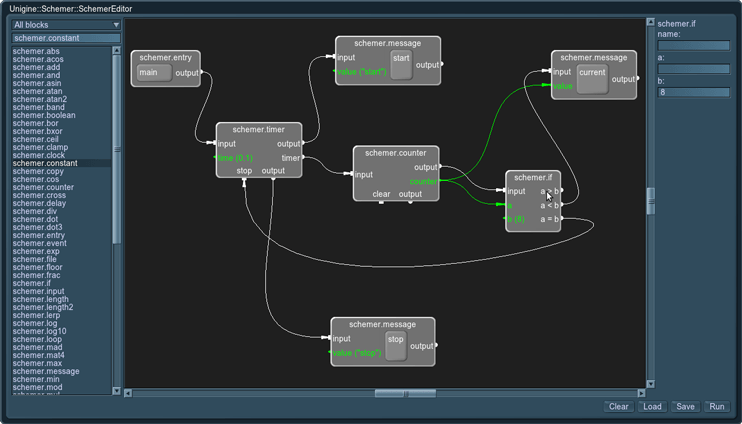The height and width of the screenshot is (424, 742).
Task: Click the b value field showing 8
Action: click(x=693, y=92)
